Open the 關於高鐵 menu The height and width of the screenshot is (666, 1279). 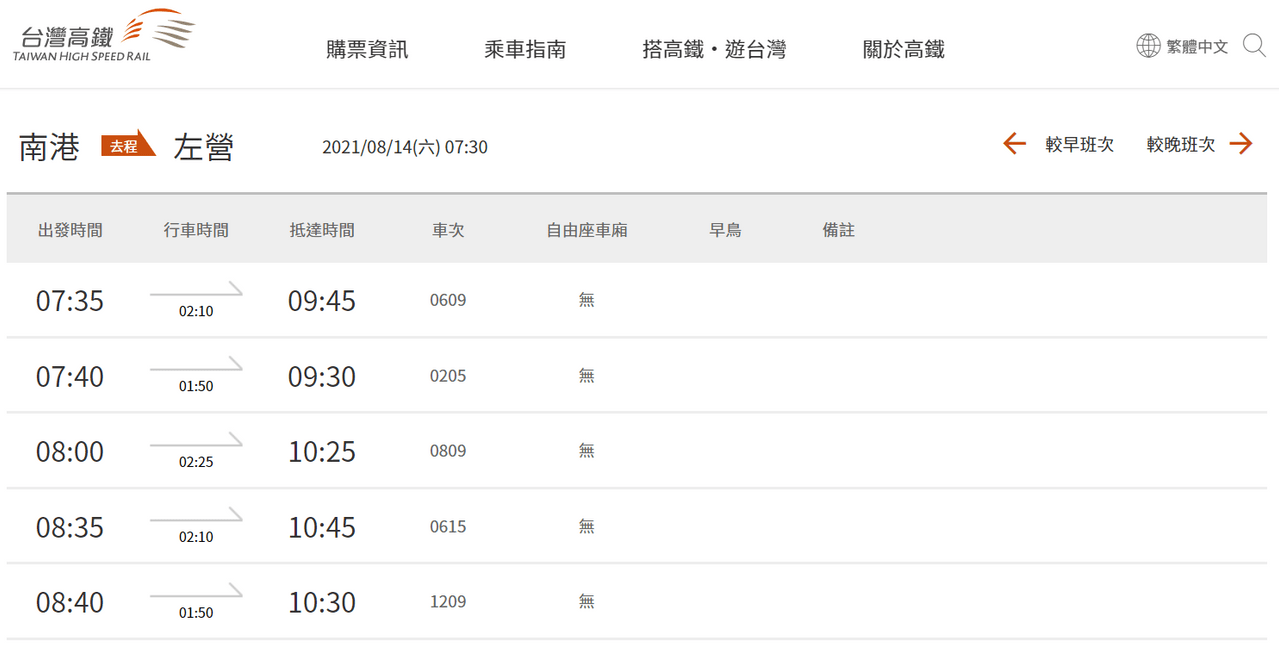(904, 49)
